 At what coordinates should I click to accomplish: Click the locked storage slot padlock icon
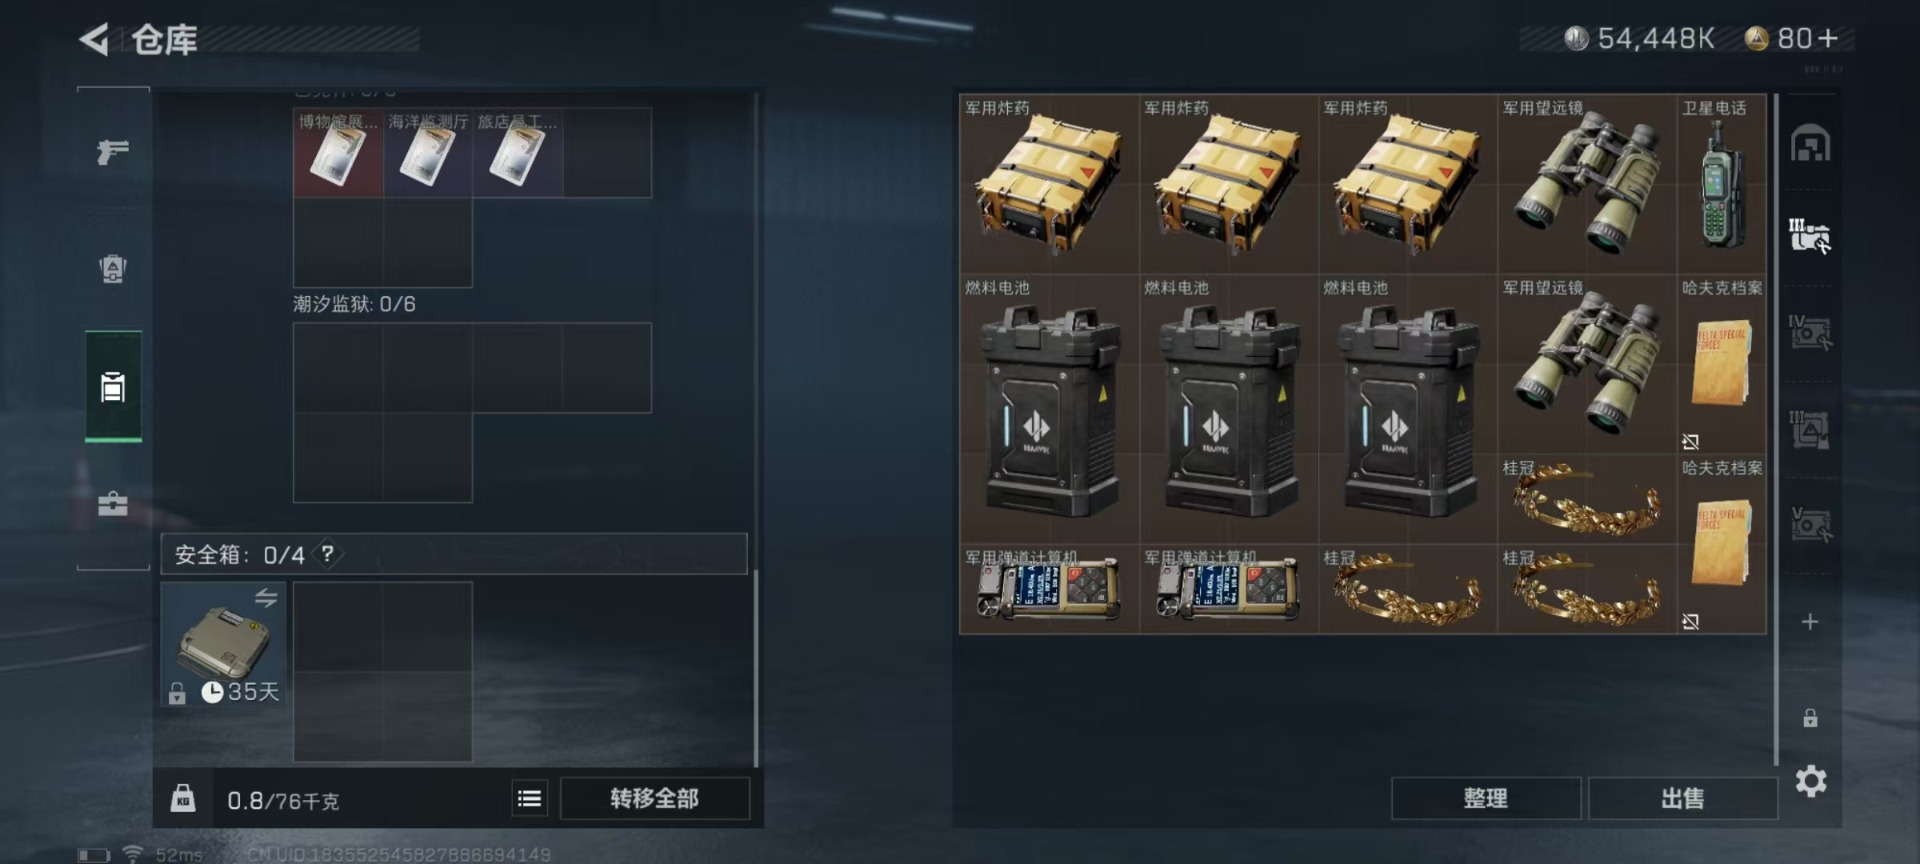pos(1810,718)
